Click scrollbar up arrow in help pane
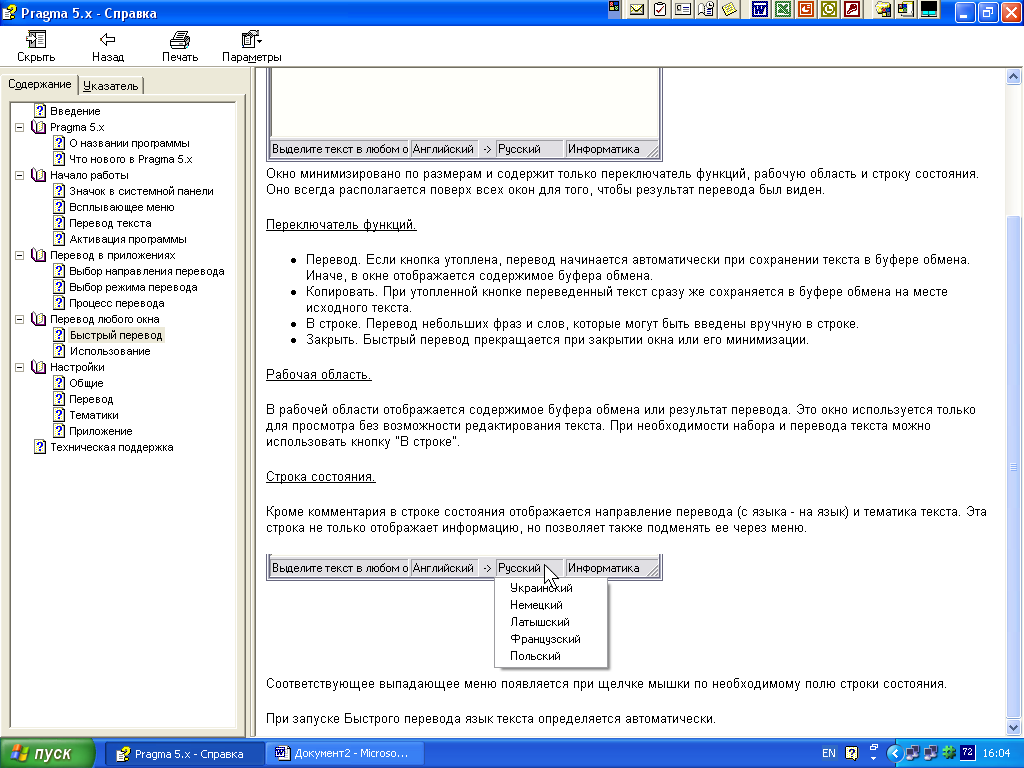This screenshot has width=1024, height=768. (x=1014, y=76)
